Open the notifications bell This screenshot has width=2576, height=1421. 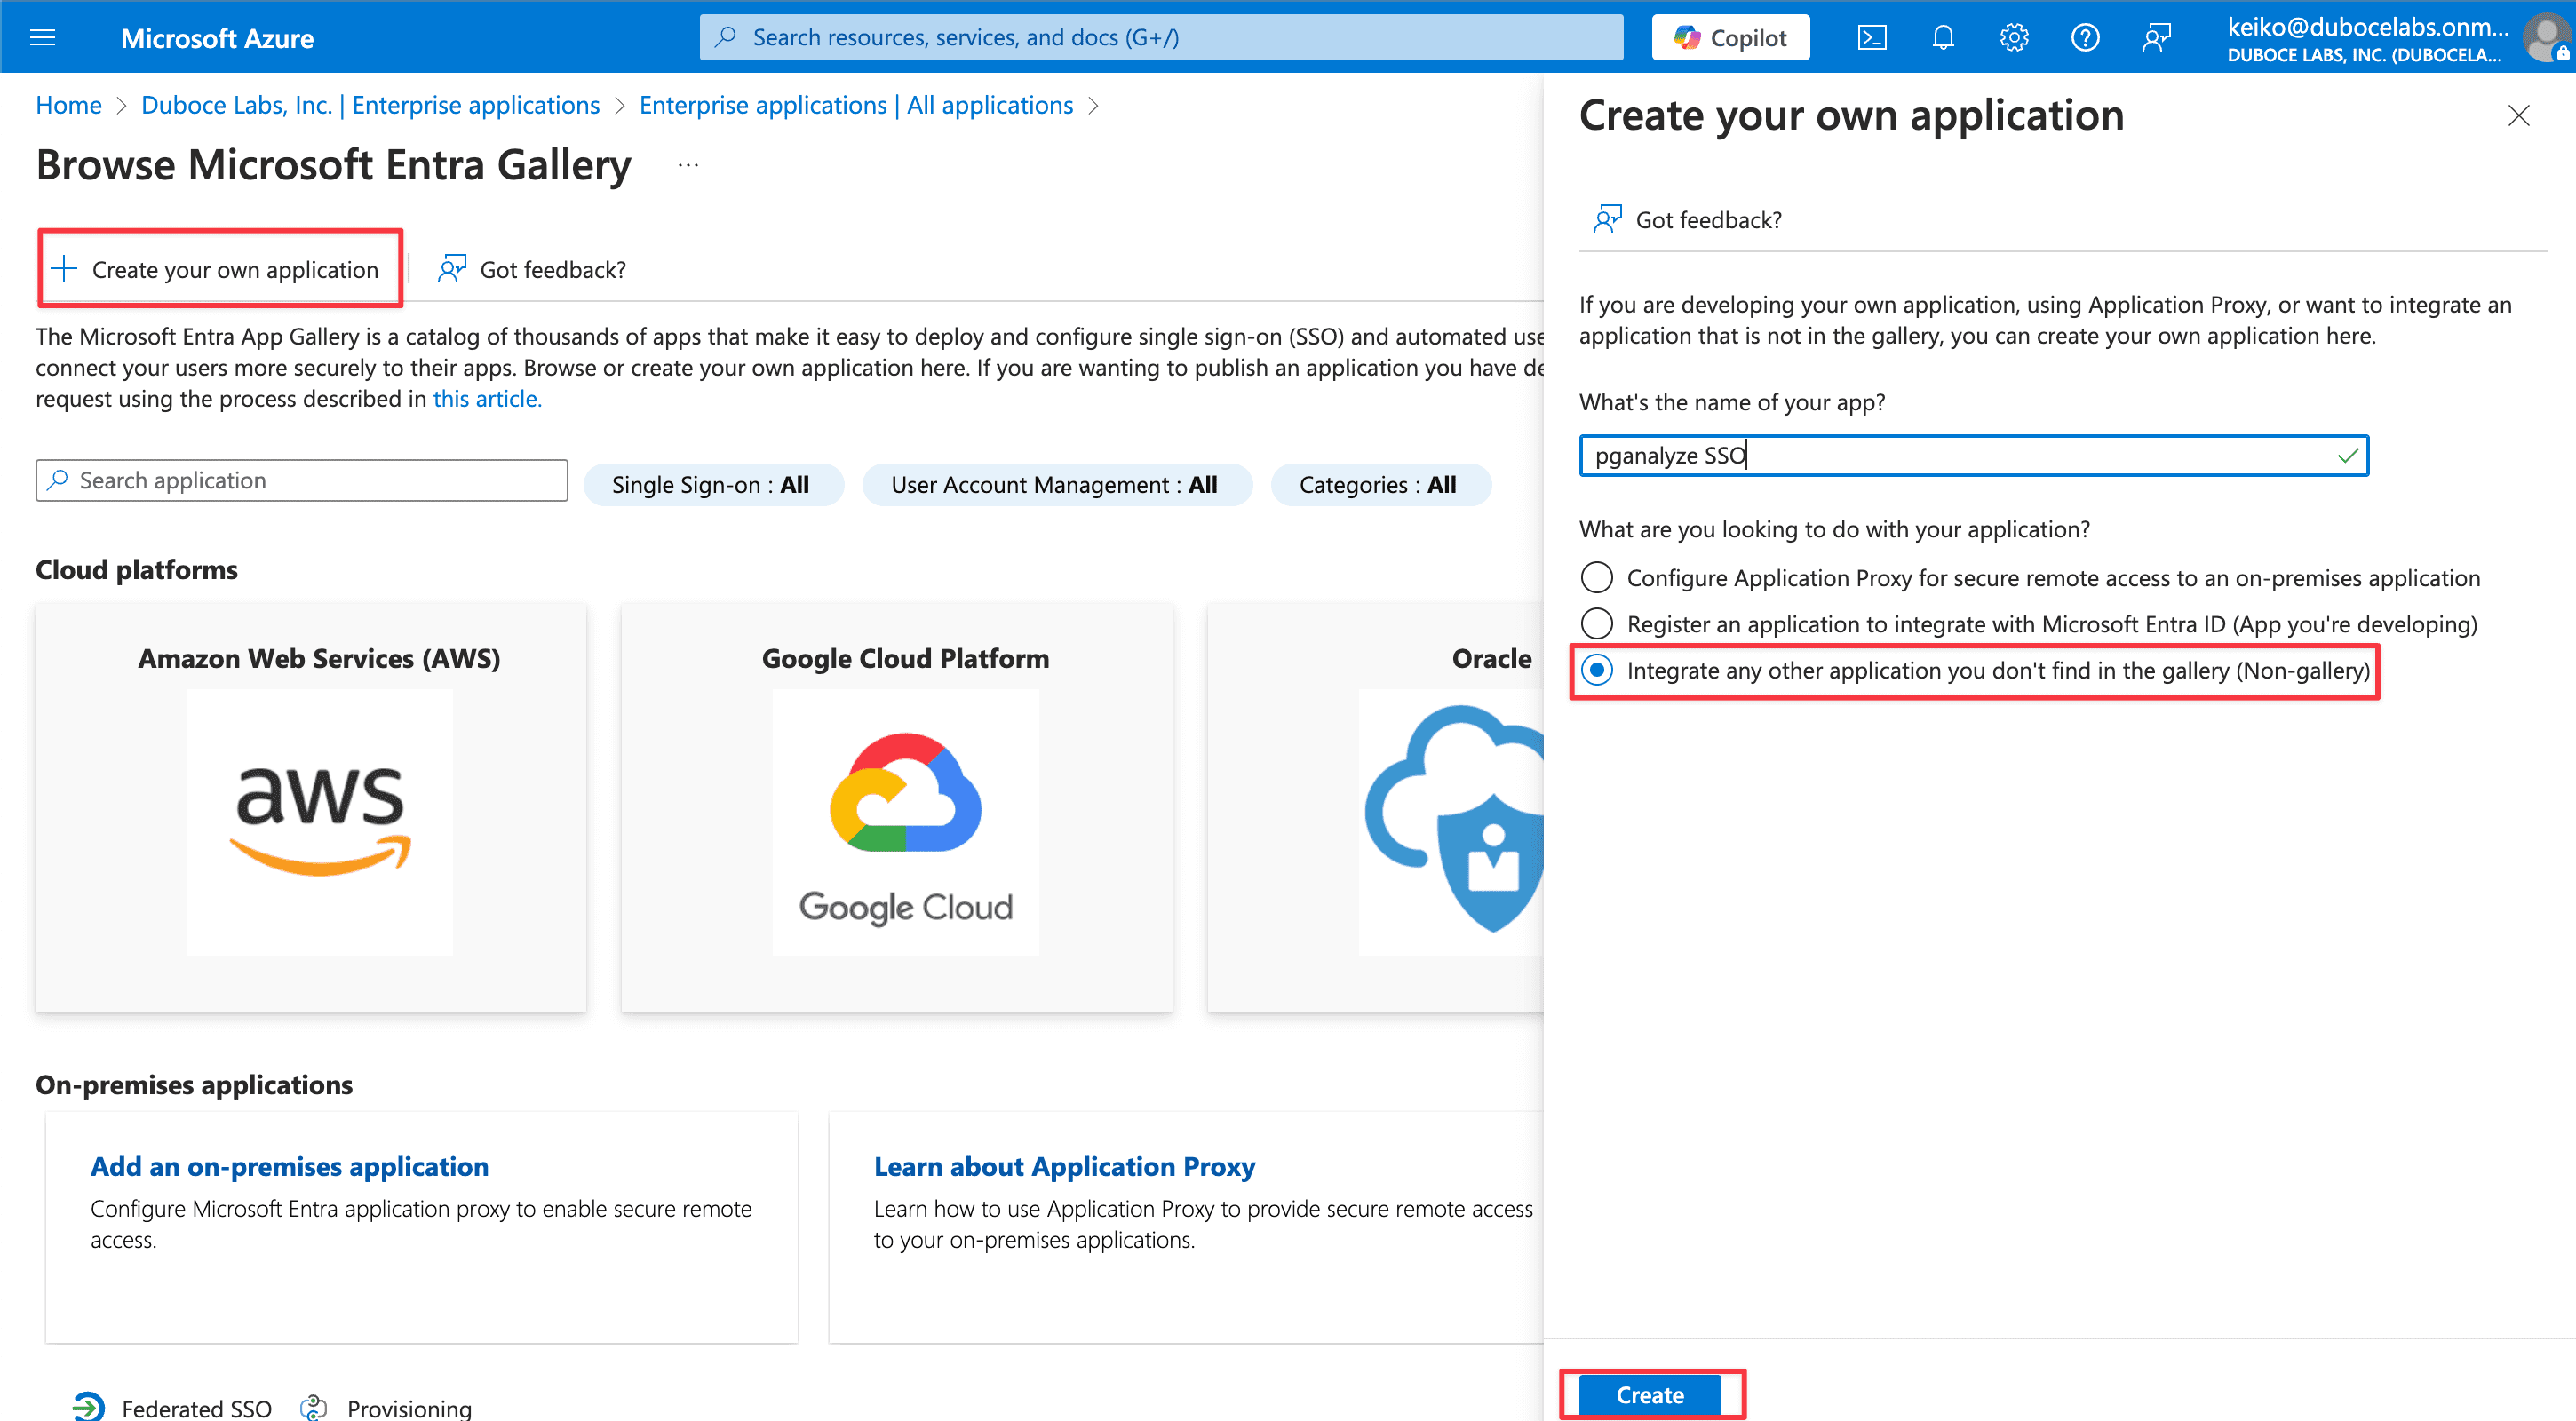pyautogui.click(x=1942, y=38)
